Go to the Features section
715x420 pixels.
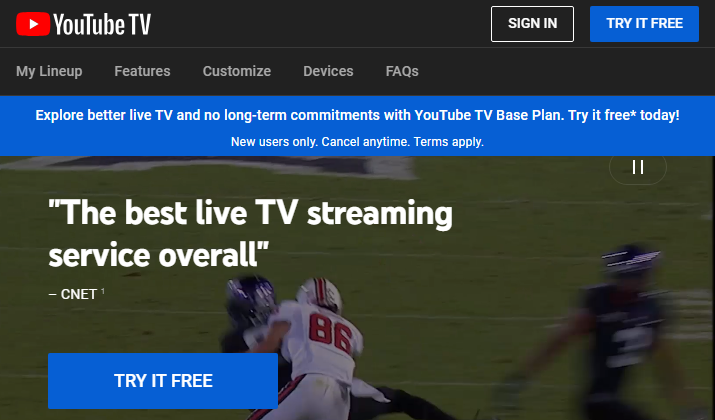click(x=142, y=71)
